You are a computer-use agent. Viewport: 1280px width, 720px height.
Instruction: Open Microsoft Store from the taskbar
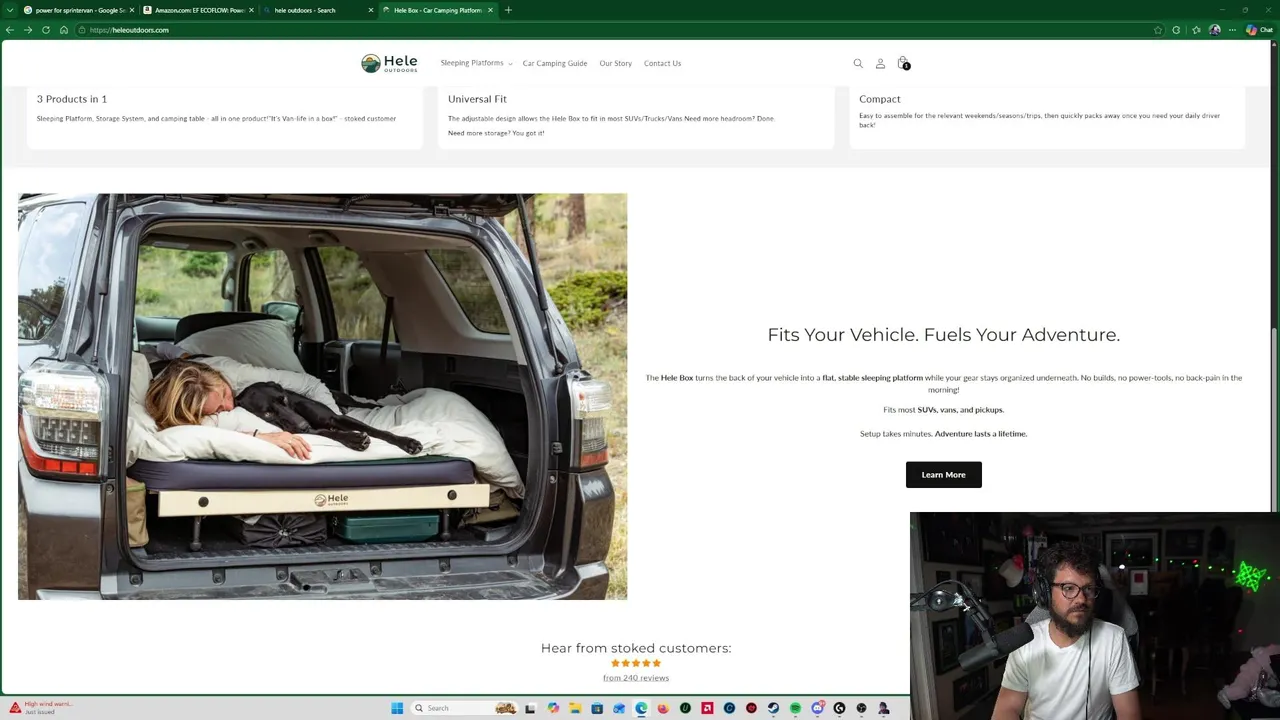[x=597, y=708]
